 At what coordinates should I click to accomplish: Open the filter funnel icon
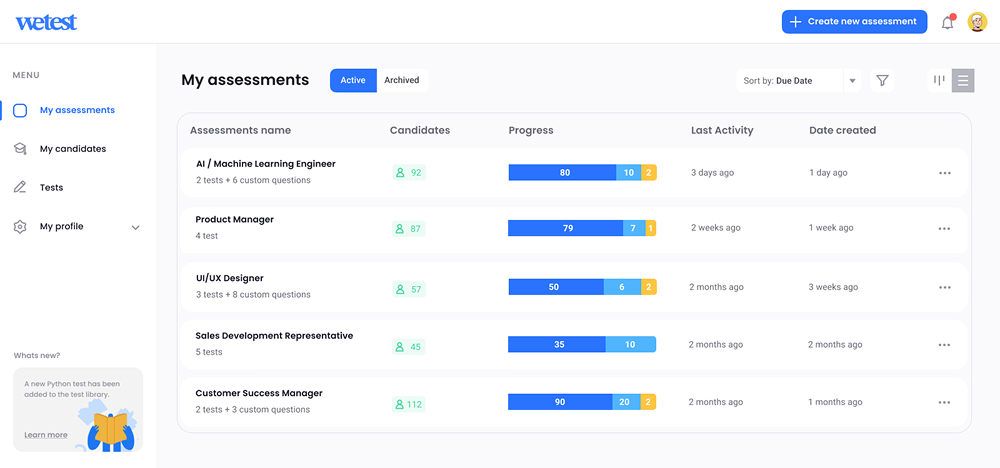click(882, 80)
